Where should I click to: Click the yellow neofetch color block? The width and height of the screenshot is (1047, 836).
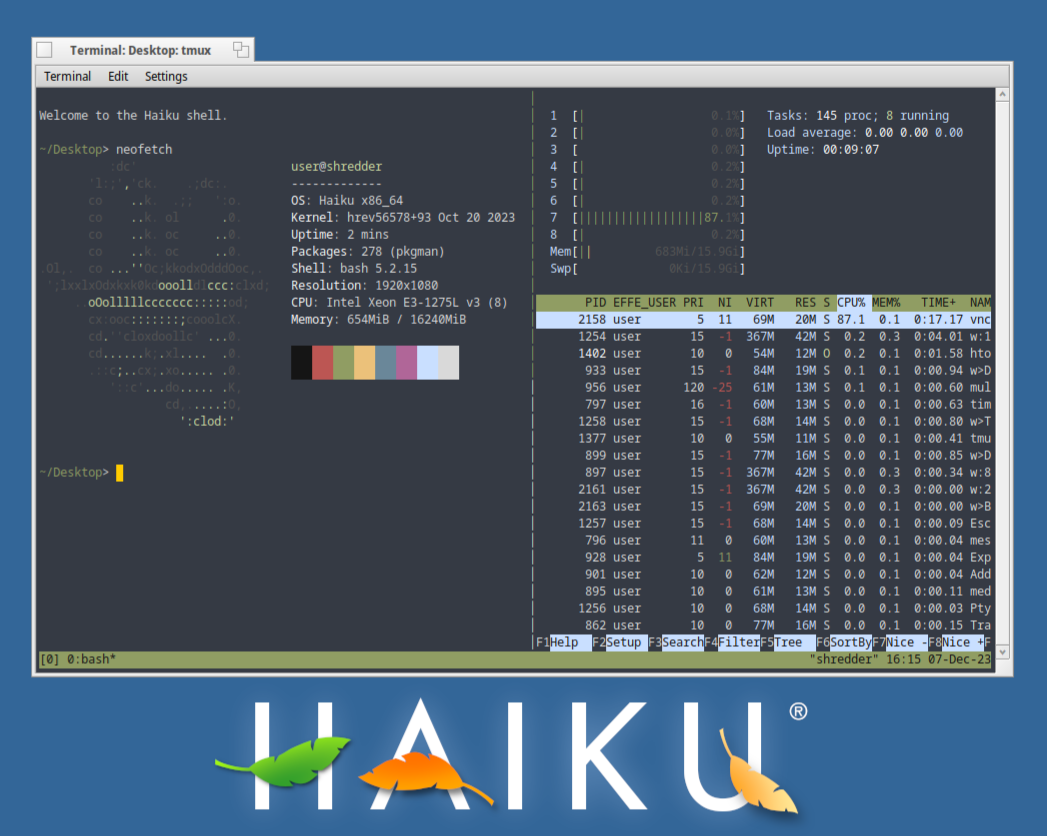point(365,363)
